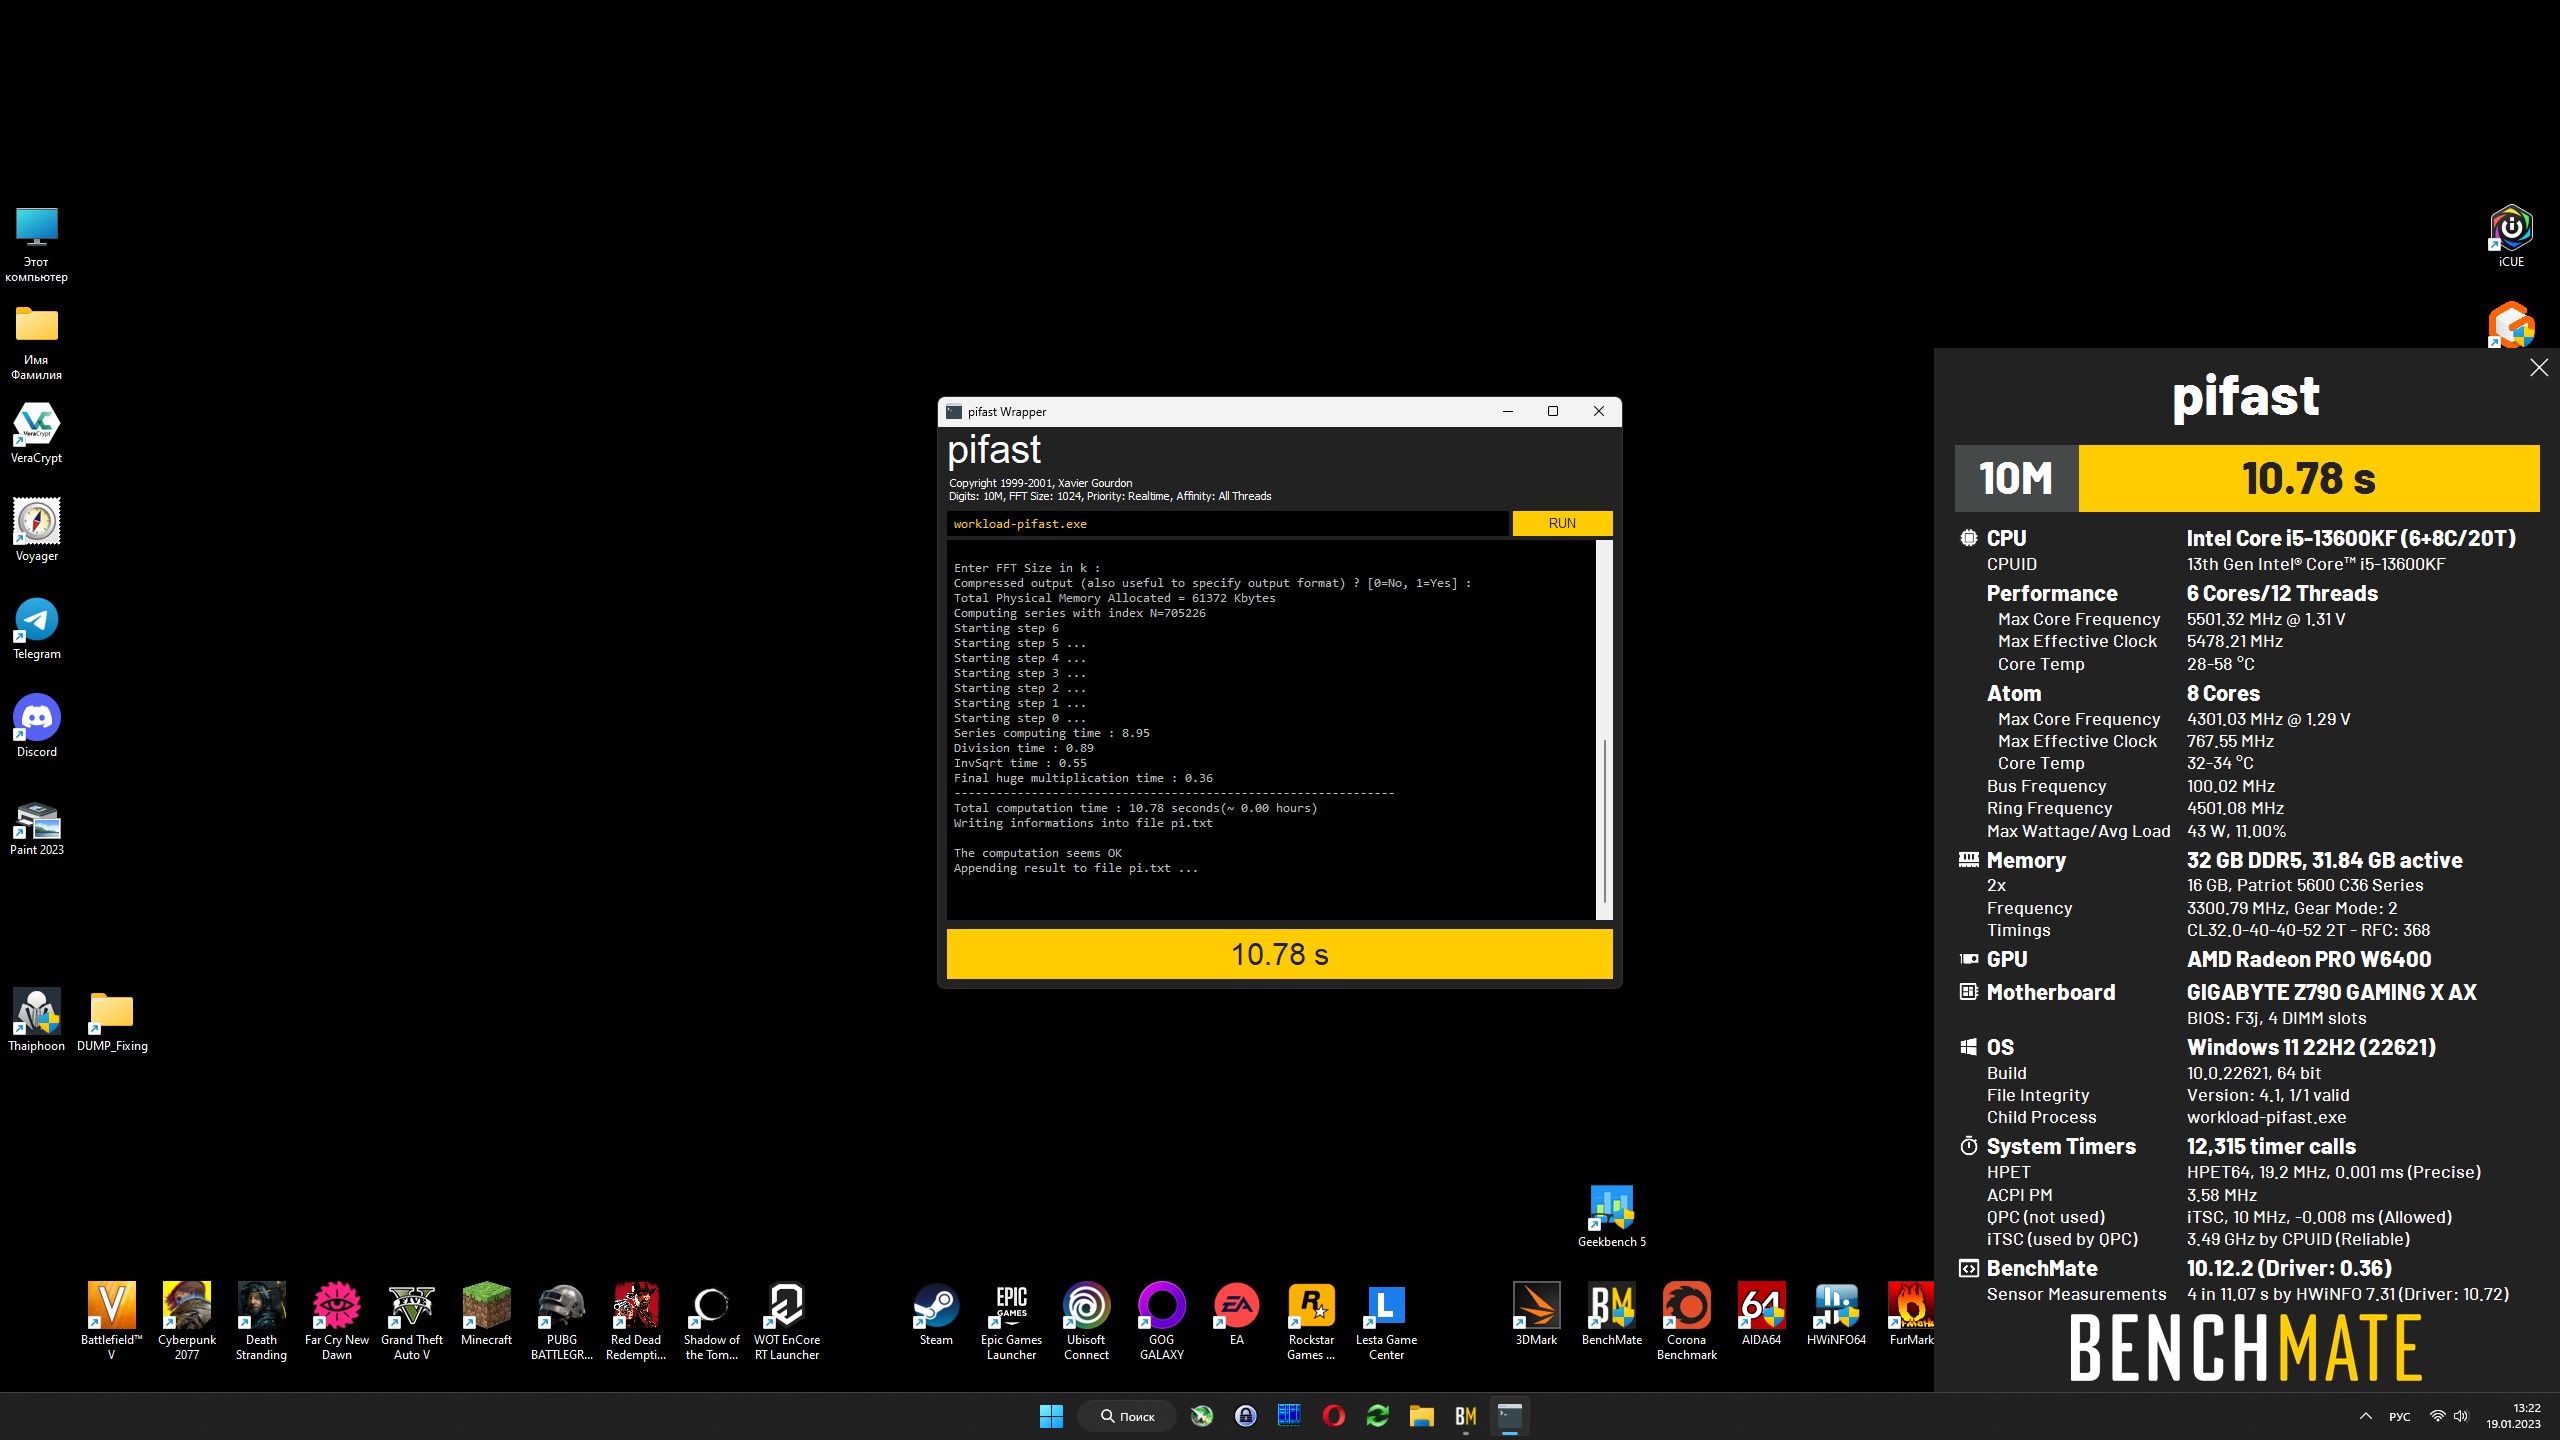Screen dimensions: 2560x1440
Task: Click '32 GB DDR5, 31.84 GB active' text
Action: [x=2324, y=860]
